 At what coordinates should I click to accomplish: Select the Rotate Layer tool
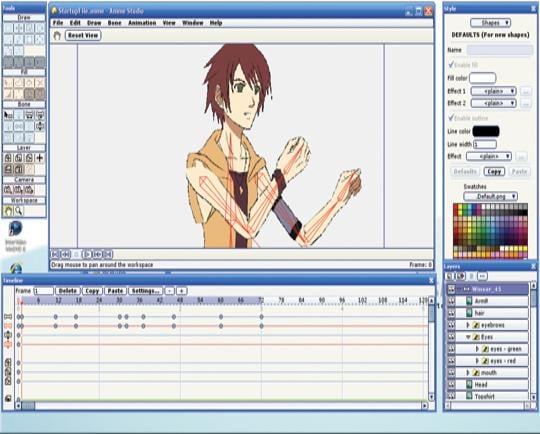click(29, 158)
